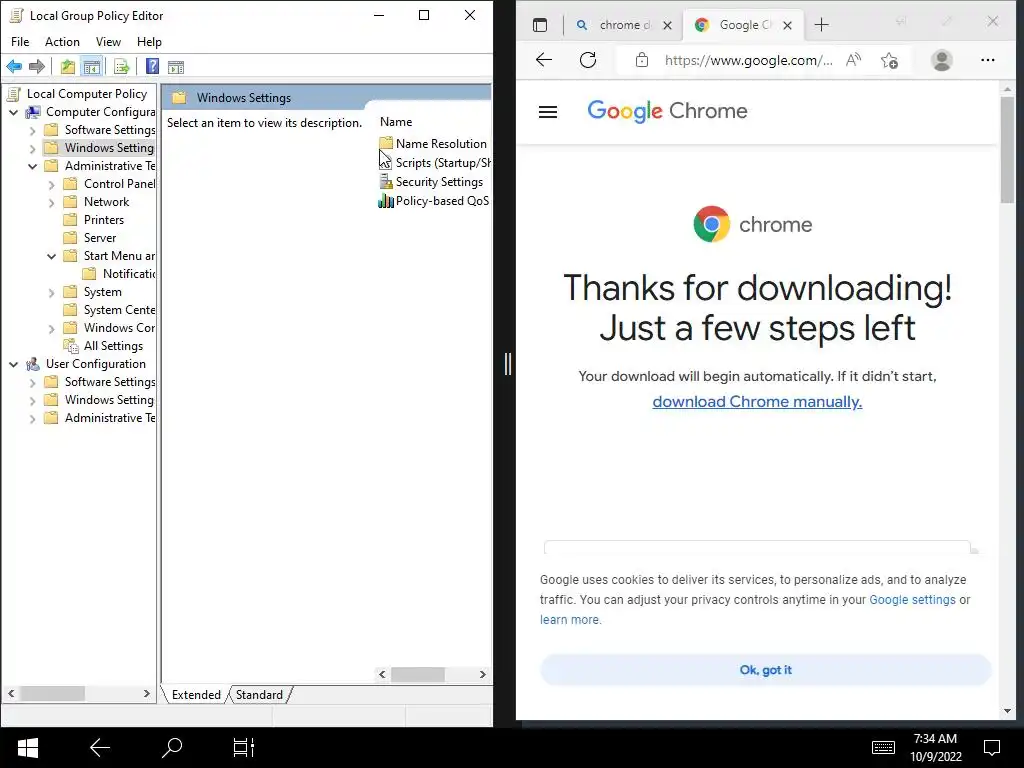Collapse the Start Menu and Taskbar node
Viewport: 1024px width, 768px height.
click(52, 257)
